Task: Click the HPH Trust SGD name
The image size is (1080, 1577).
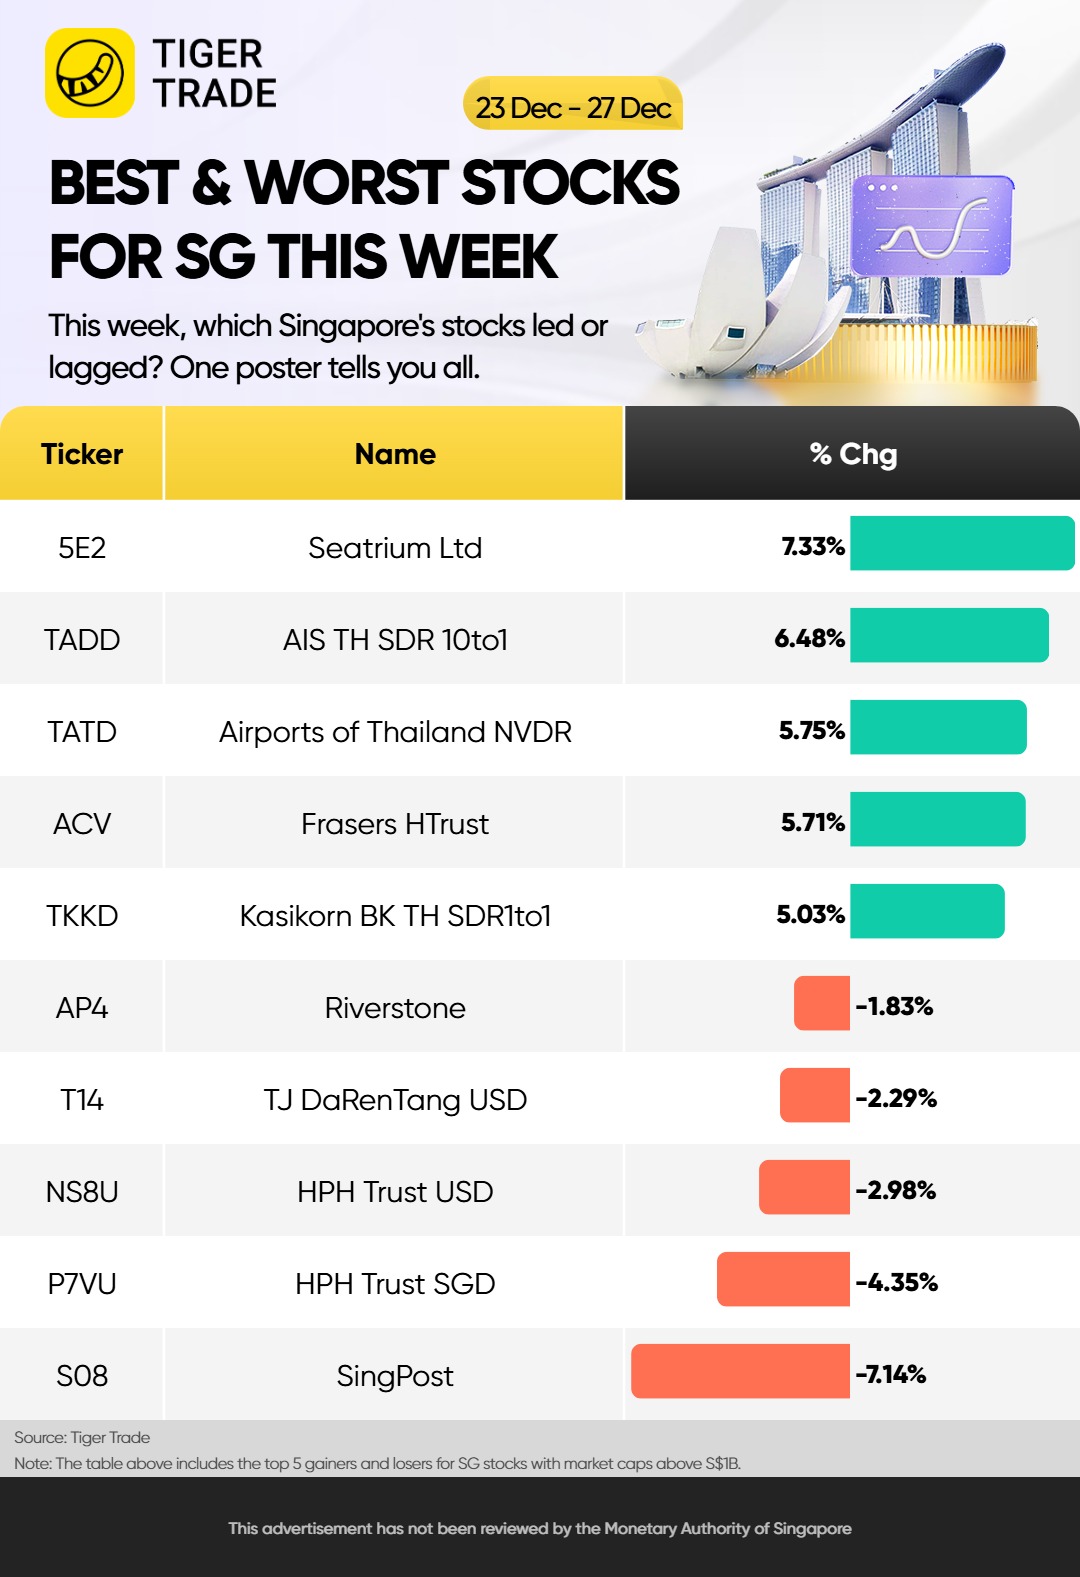Action: [x=395, y=1284]
